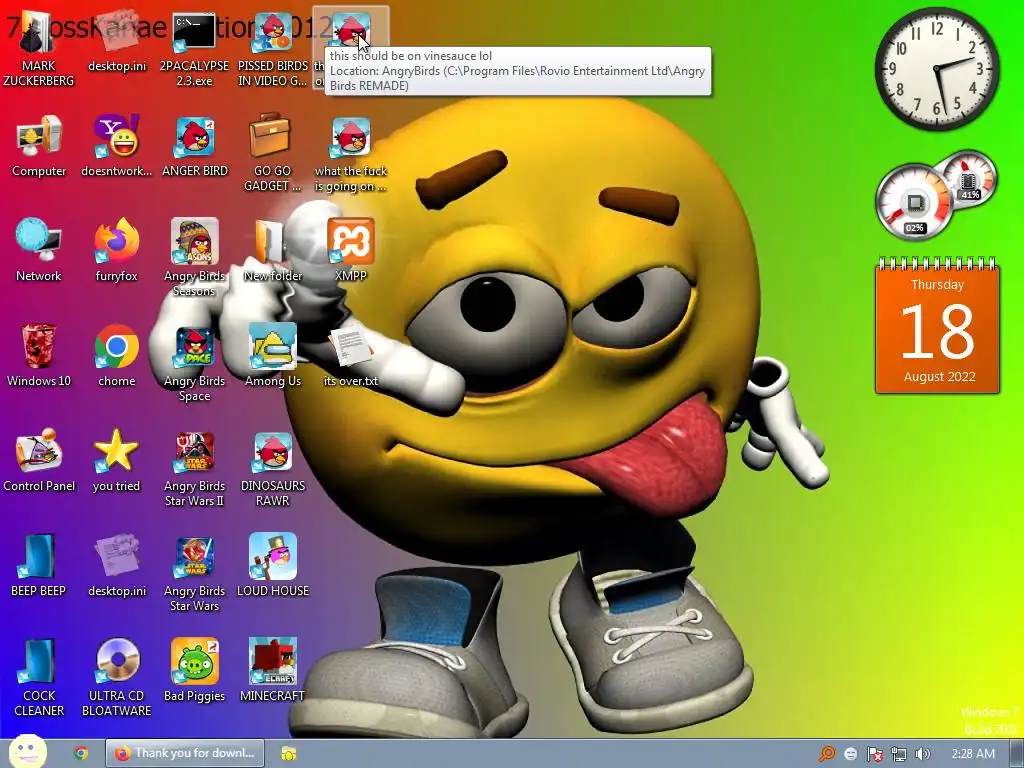
Task: Open the network tray icon
Action: coord(899,754)
